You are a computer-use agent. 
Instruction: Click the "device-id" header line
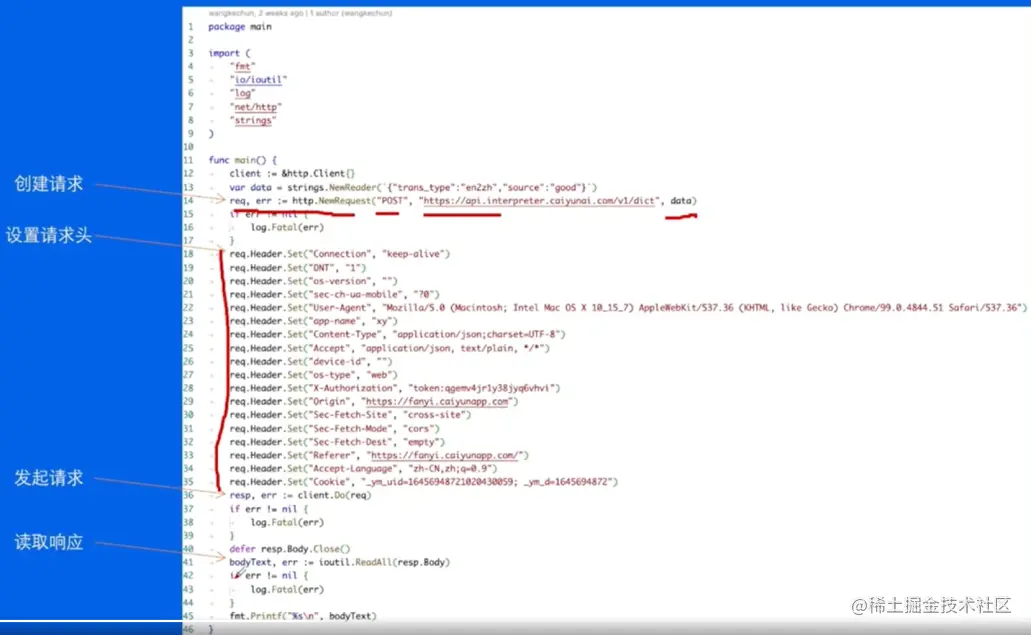310,362
